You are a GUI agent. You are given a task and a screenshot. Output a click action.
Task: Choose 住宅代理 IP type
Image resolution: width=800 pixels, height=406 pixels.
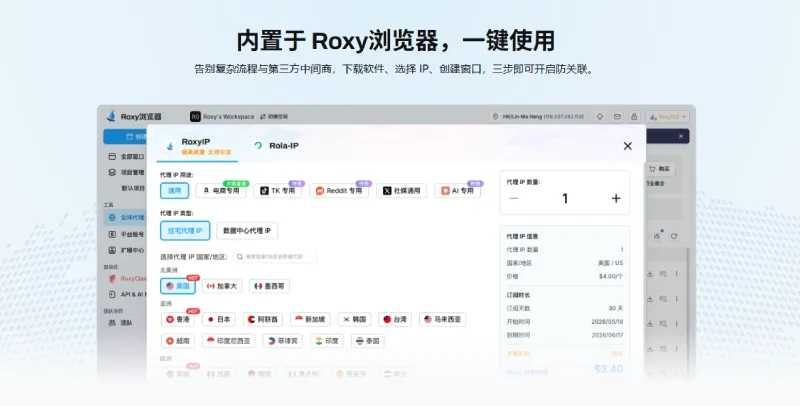185,231
